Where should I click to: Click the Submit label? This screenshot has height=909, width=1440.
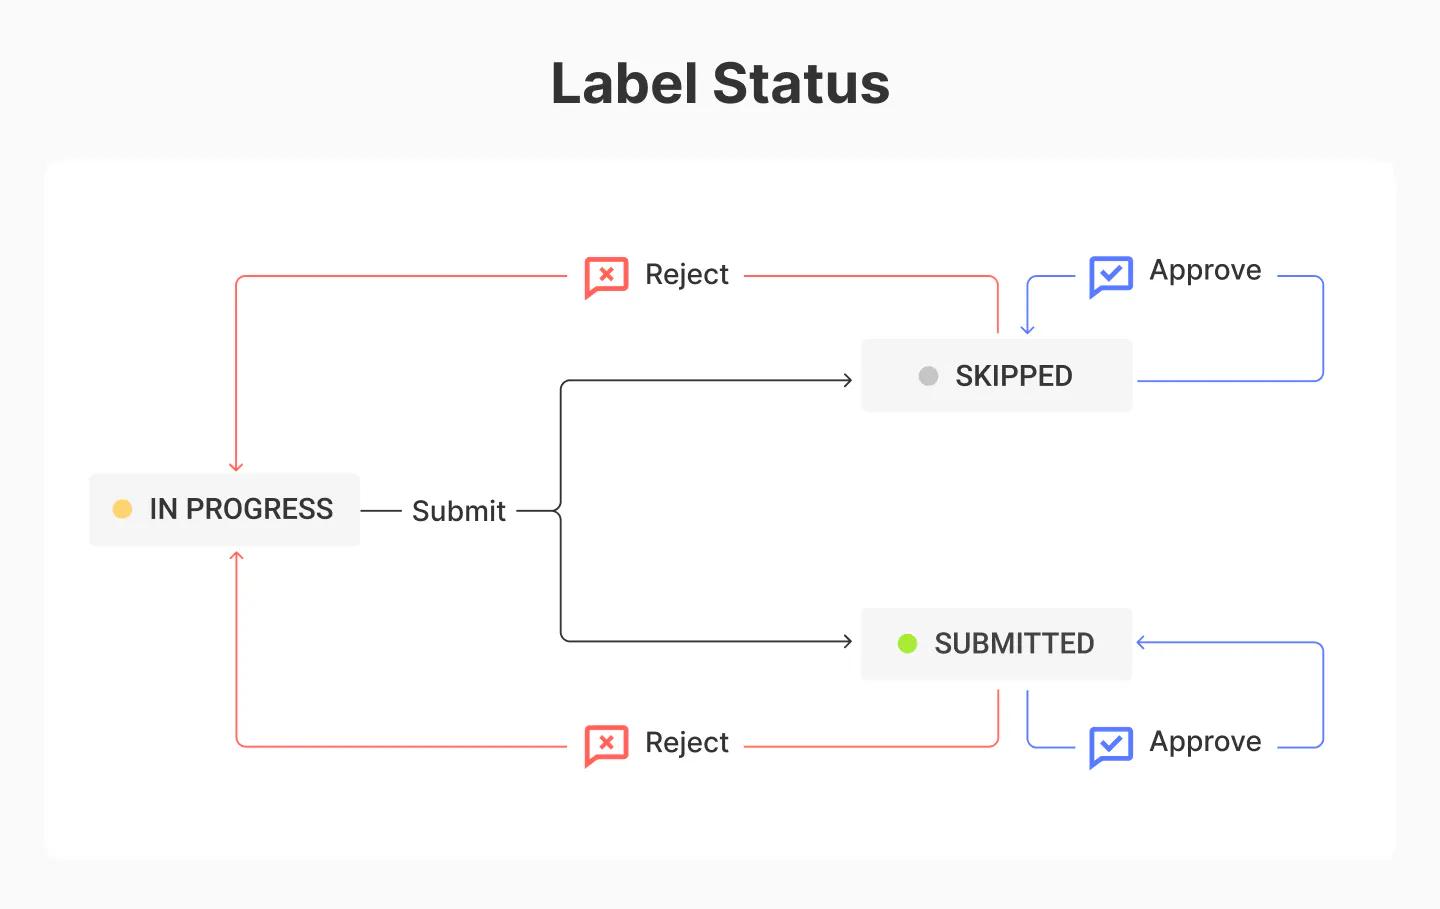pos(459,511)
